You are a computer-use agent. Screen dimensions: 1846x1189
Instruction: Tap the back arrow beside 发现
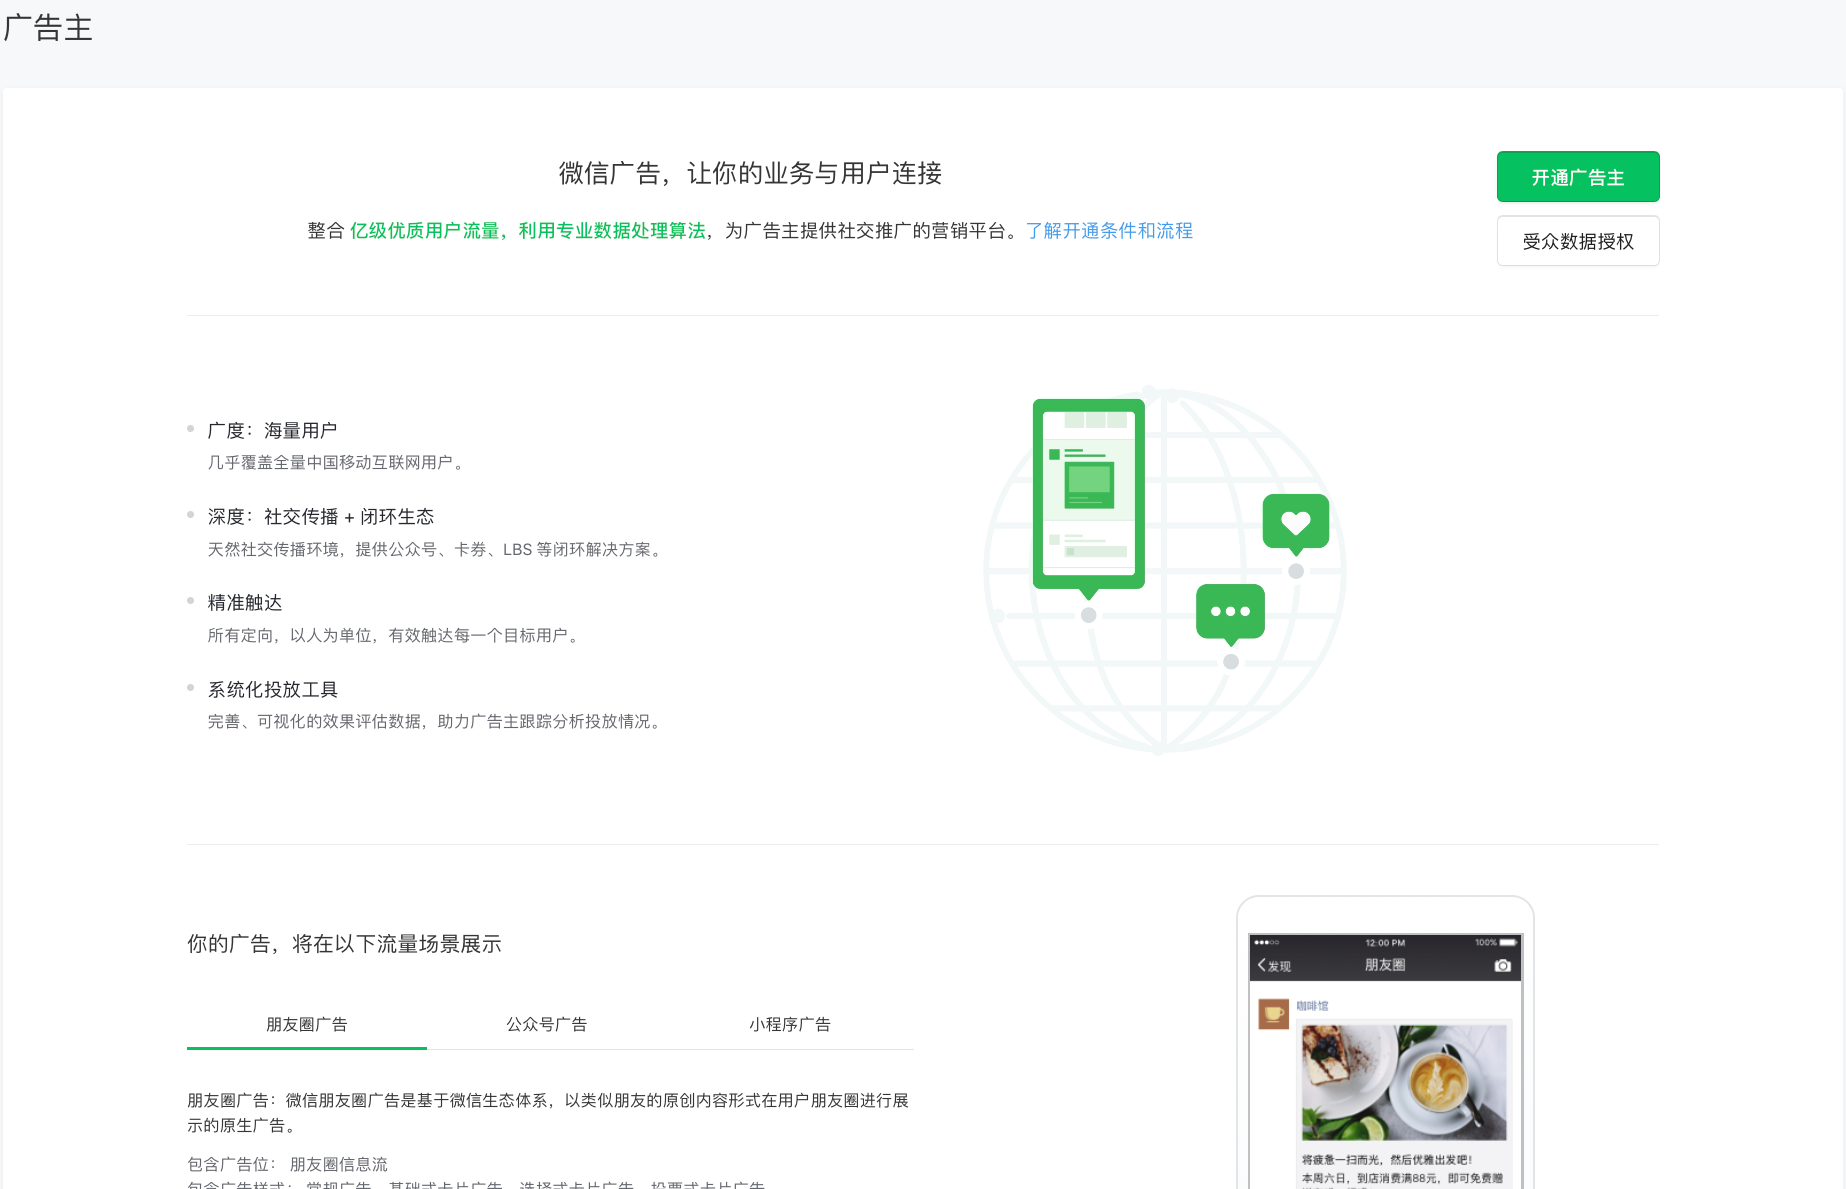pyautogui.click(x=1262, y=965)
